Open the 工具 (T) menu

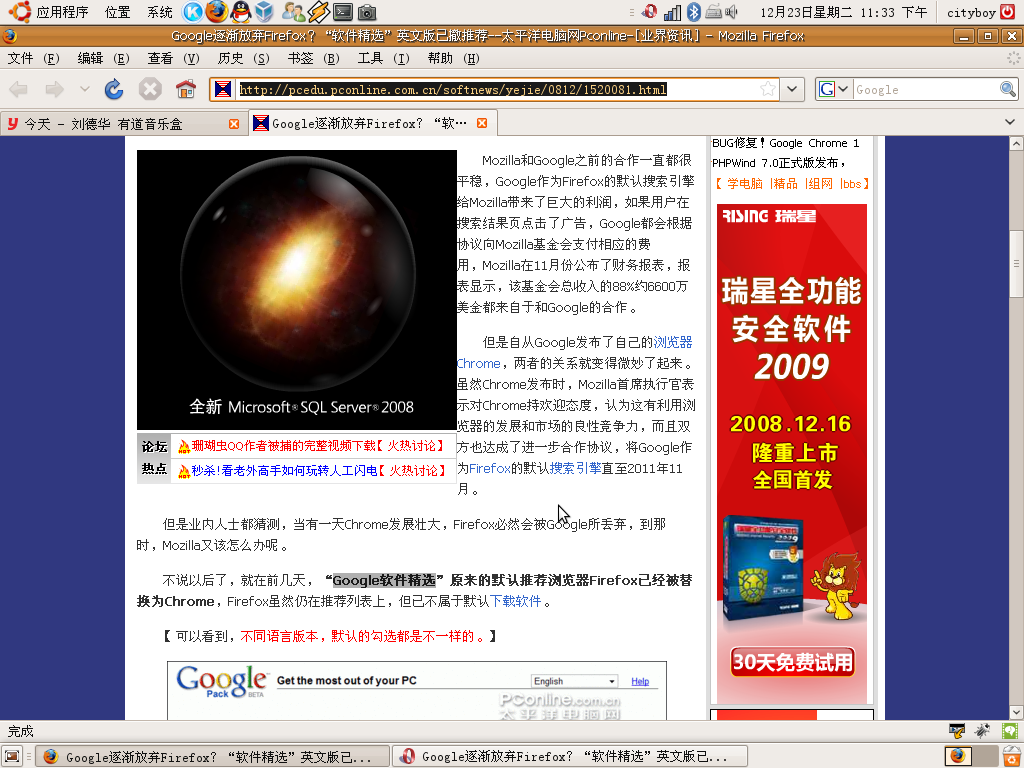[383, 58]
